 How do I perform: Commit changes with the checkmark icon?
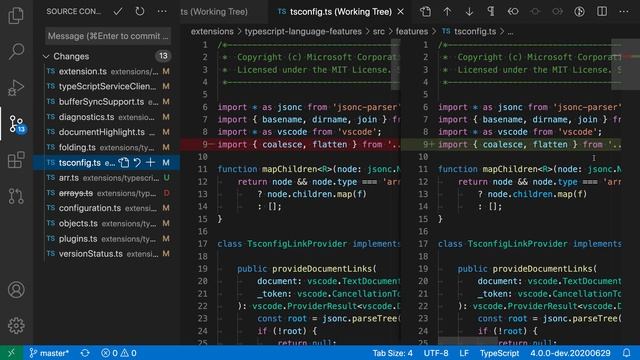[x=118, y=11]
